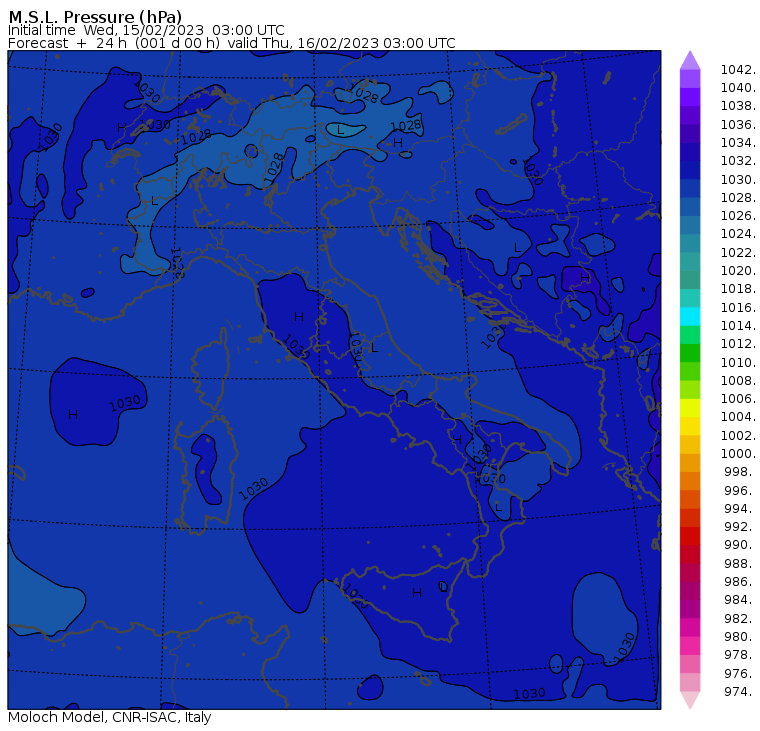Select the 1030 contour label at the map's bottom edge
Image resolution: width=760 pixels, height=731 pixels.
coord(529,694)
